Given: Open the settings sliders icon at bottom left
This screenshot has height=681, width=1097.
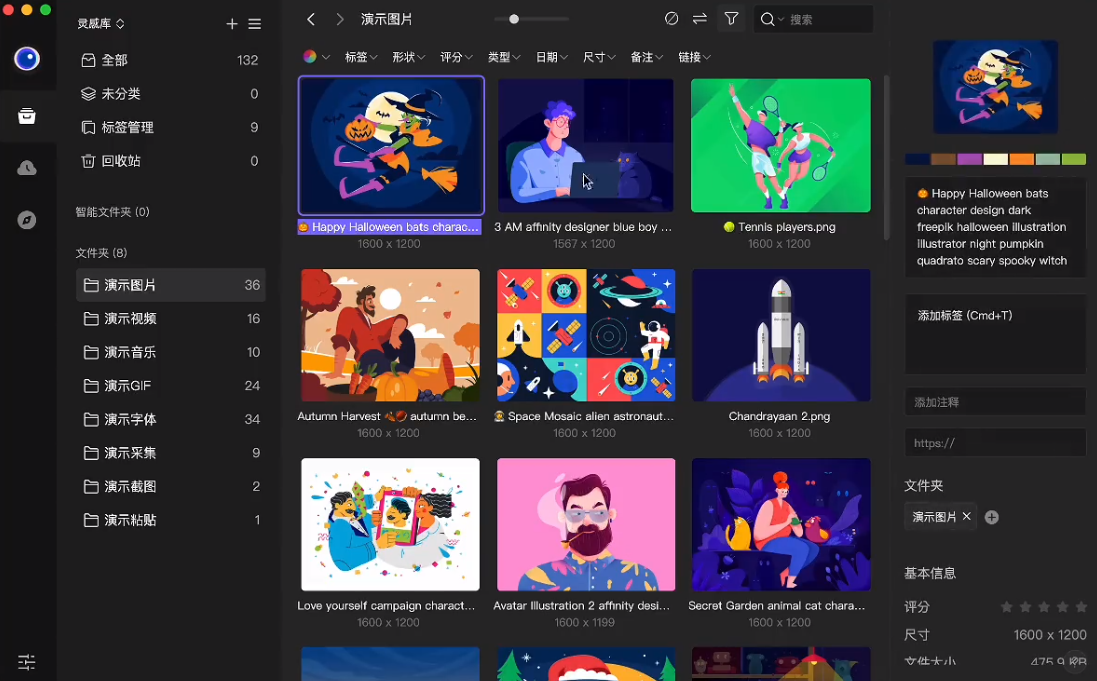Looking at the screenshot, I should tap(27, 661).
